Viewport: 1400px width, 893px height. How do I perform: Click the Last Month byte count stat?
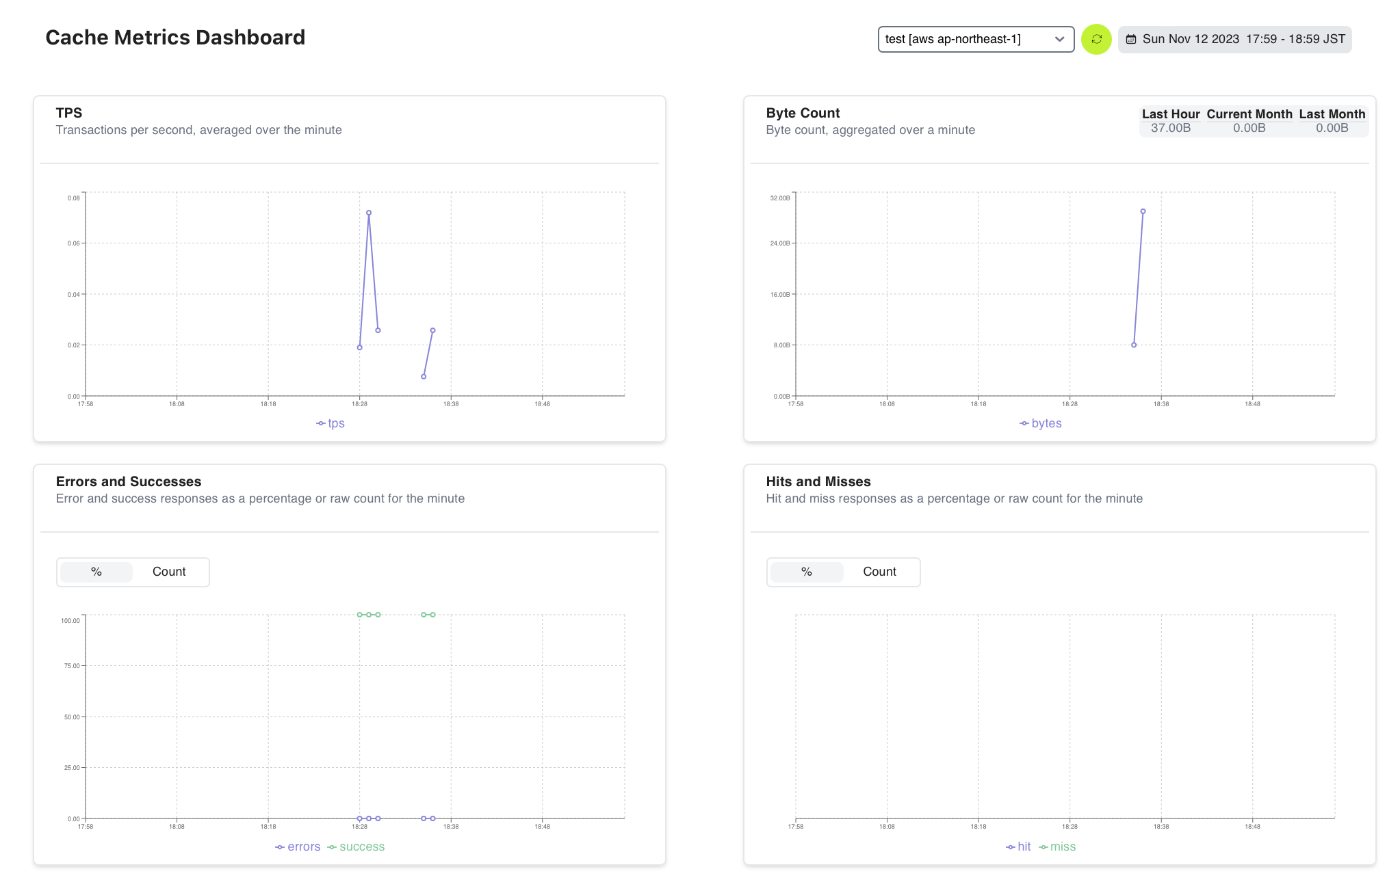tap(1332, 121)
